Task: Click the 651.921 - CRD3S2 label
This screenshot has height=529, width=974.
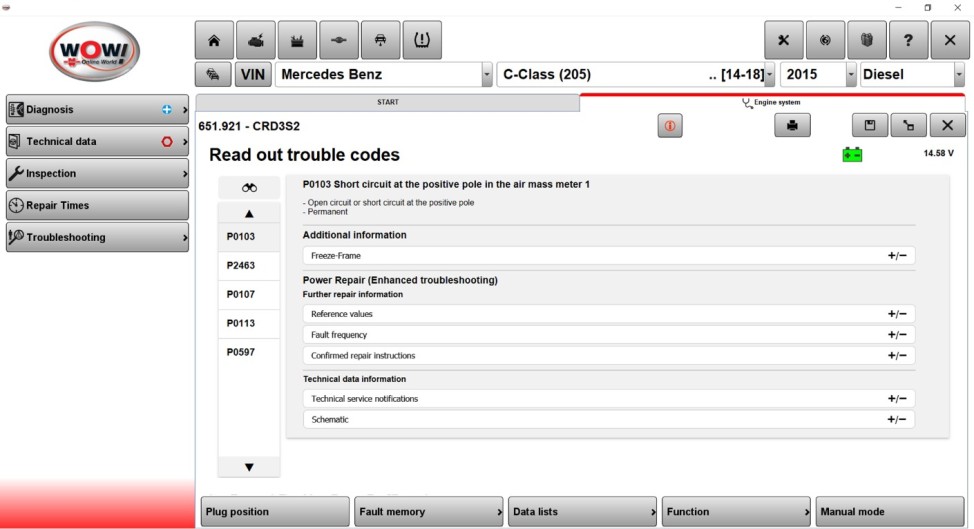Action: [249, 126]
